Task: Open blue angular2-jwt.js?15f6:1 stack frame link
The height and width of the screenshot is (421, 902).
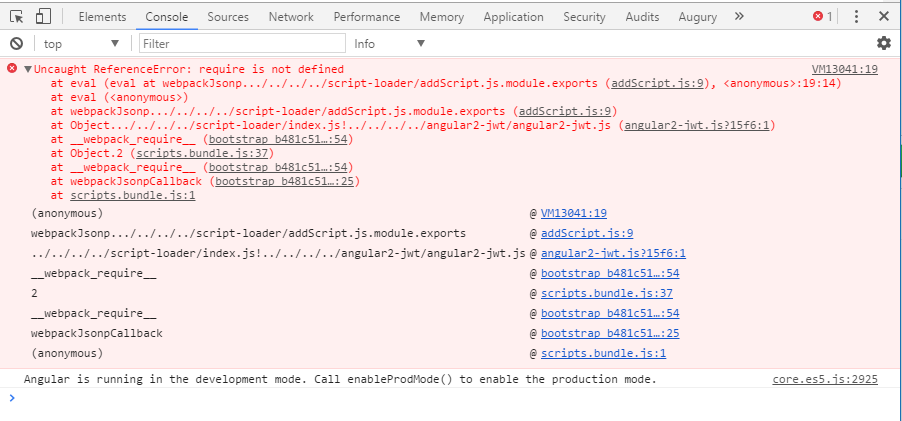Action: [613, 254]
